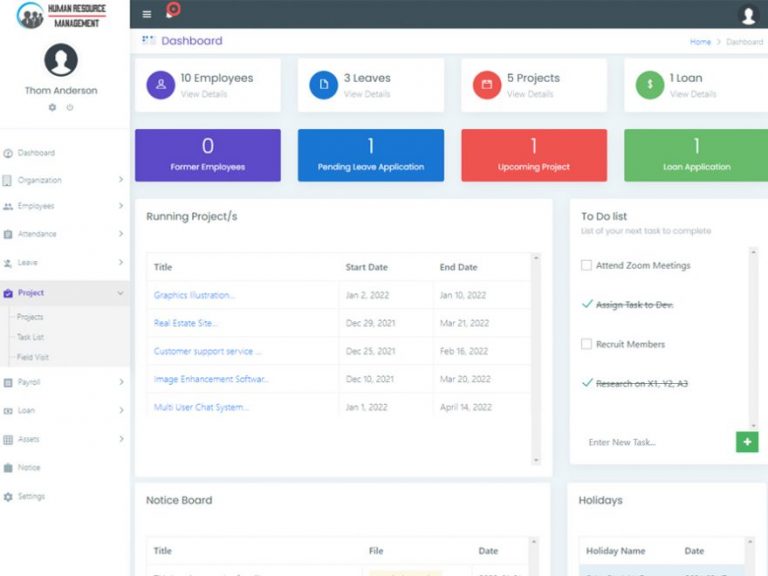Click the Pending Leave Application blue tile
The image size is (768, 576).
click(x=370, y=155)
